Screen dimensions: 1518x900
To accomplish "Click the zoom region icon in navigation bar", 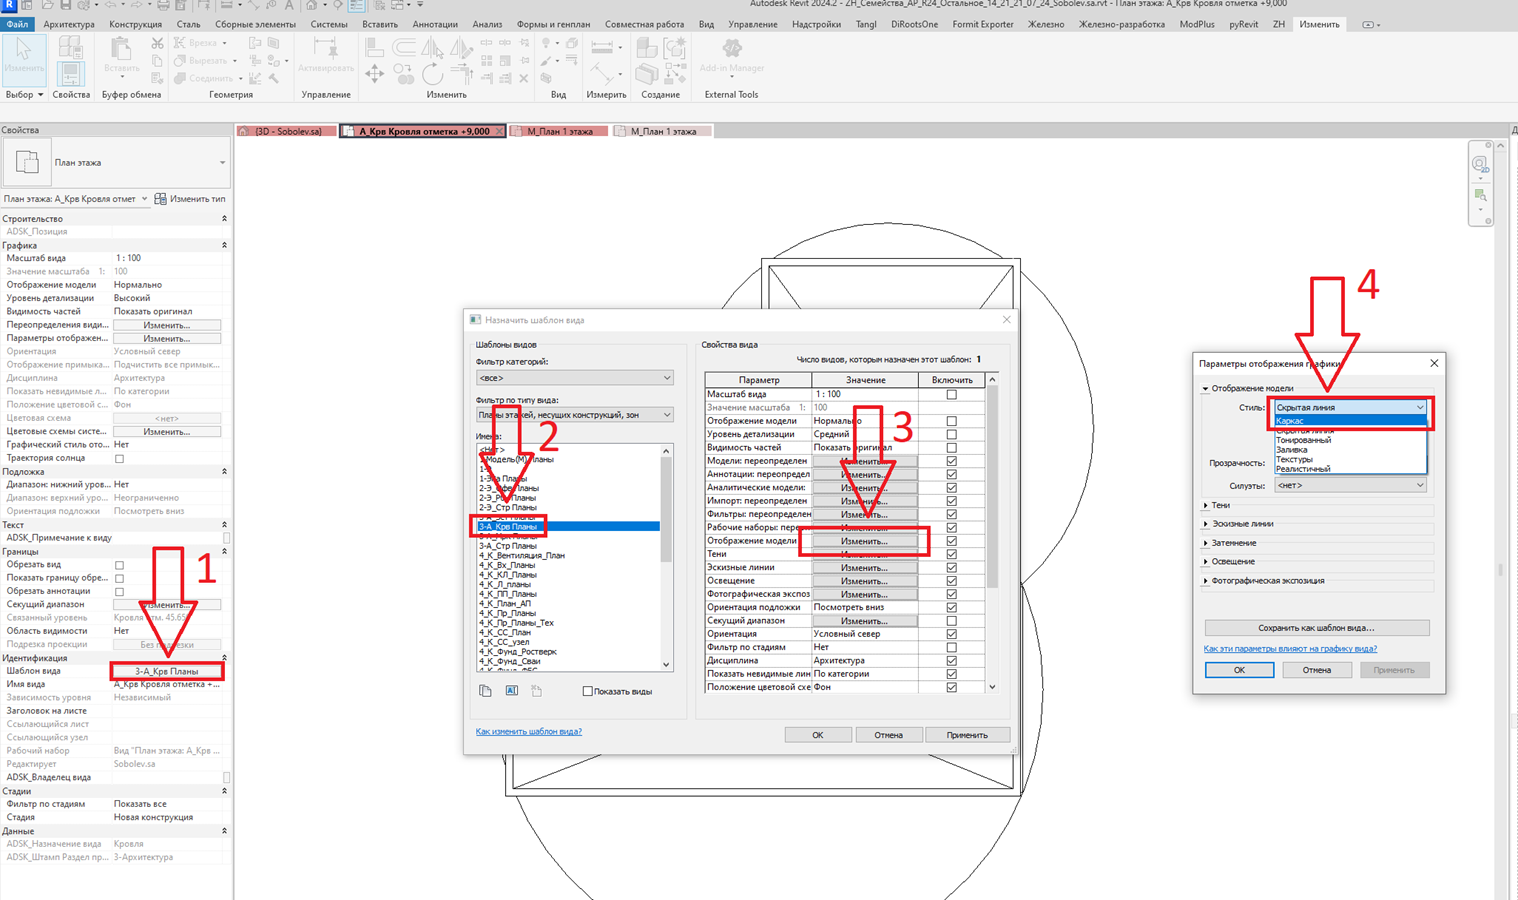I will point(1481,195).
